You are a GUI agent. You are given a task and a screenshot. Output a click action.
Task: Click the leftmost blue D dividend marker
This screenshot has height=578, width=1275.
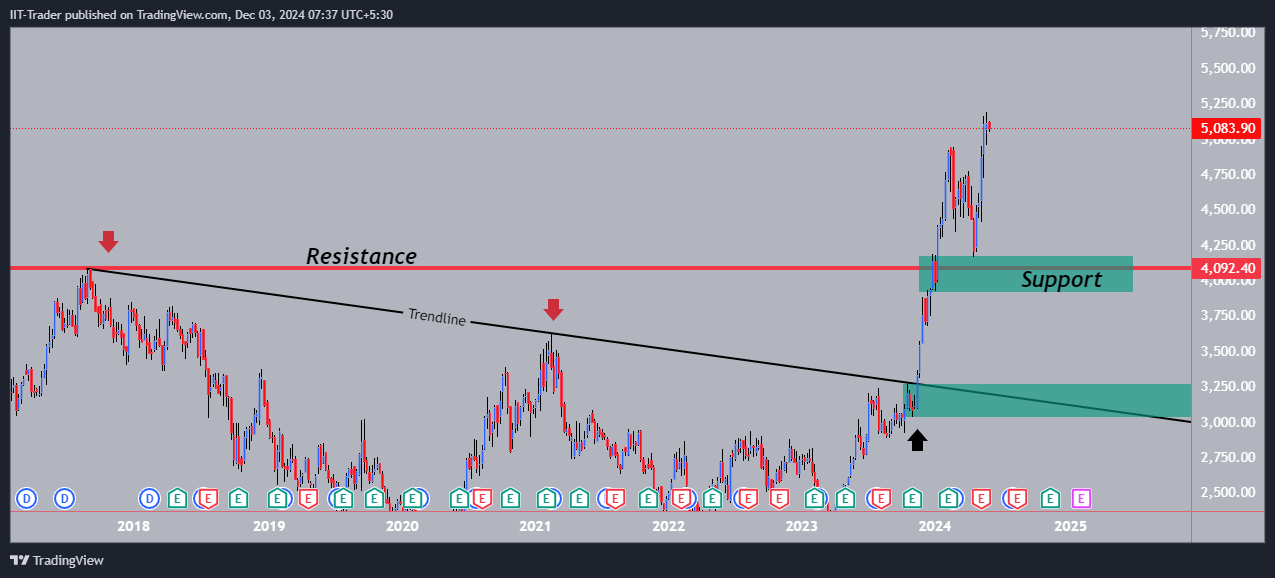click(x=27, y=497)
